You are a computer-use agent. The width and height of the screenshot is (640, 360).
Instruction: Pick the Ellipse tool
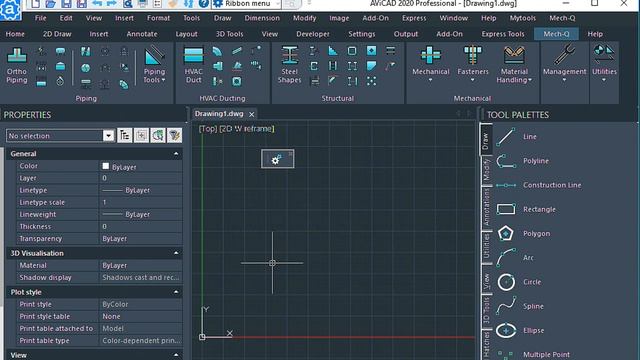[x=520, y=330]
